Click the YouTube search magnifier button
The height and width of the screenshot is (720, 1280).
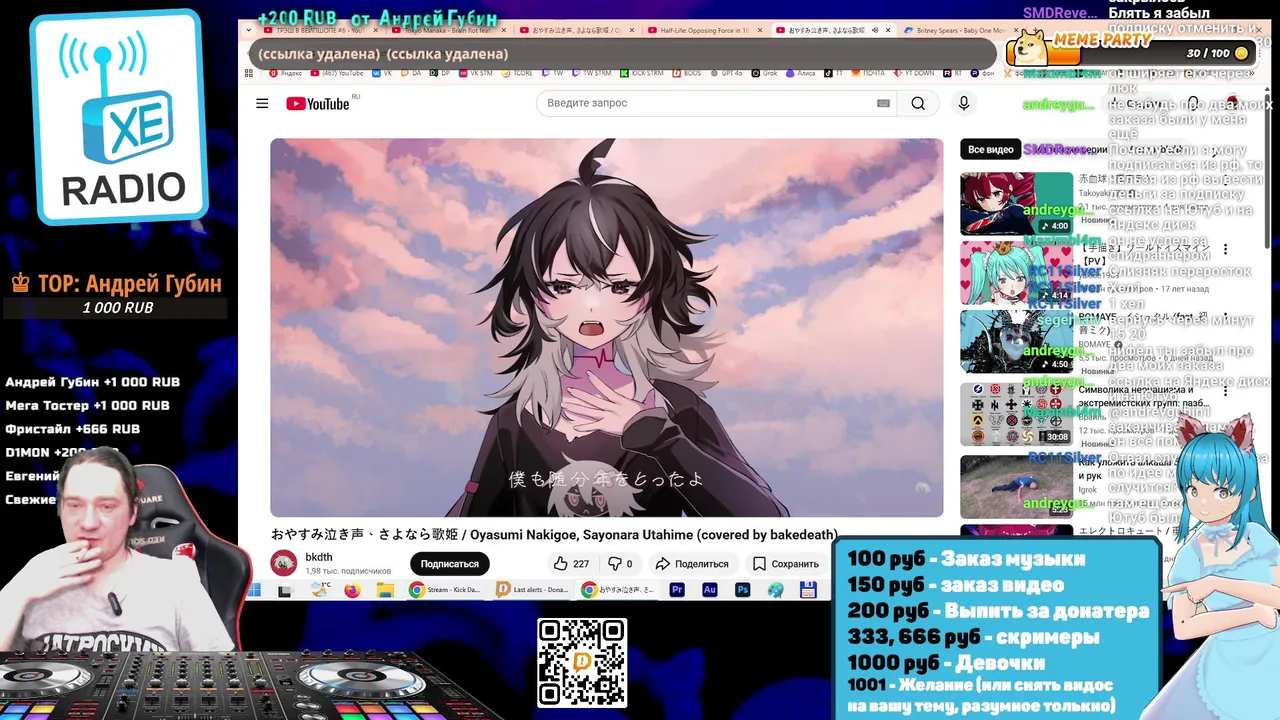(x=918, y=103)
